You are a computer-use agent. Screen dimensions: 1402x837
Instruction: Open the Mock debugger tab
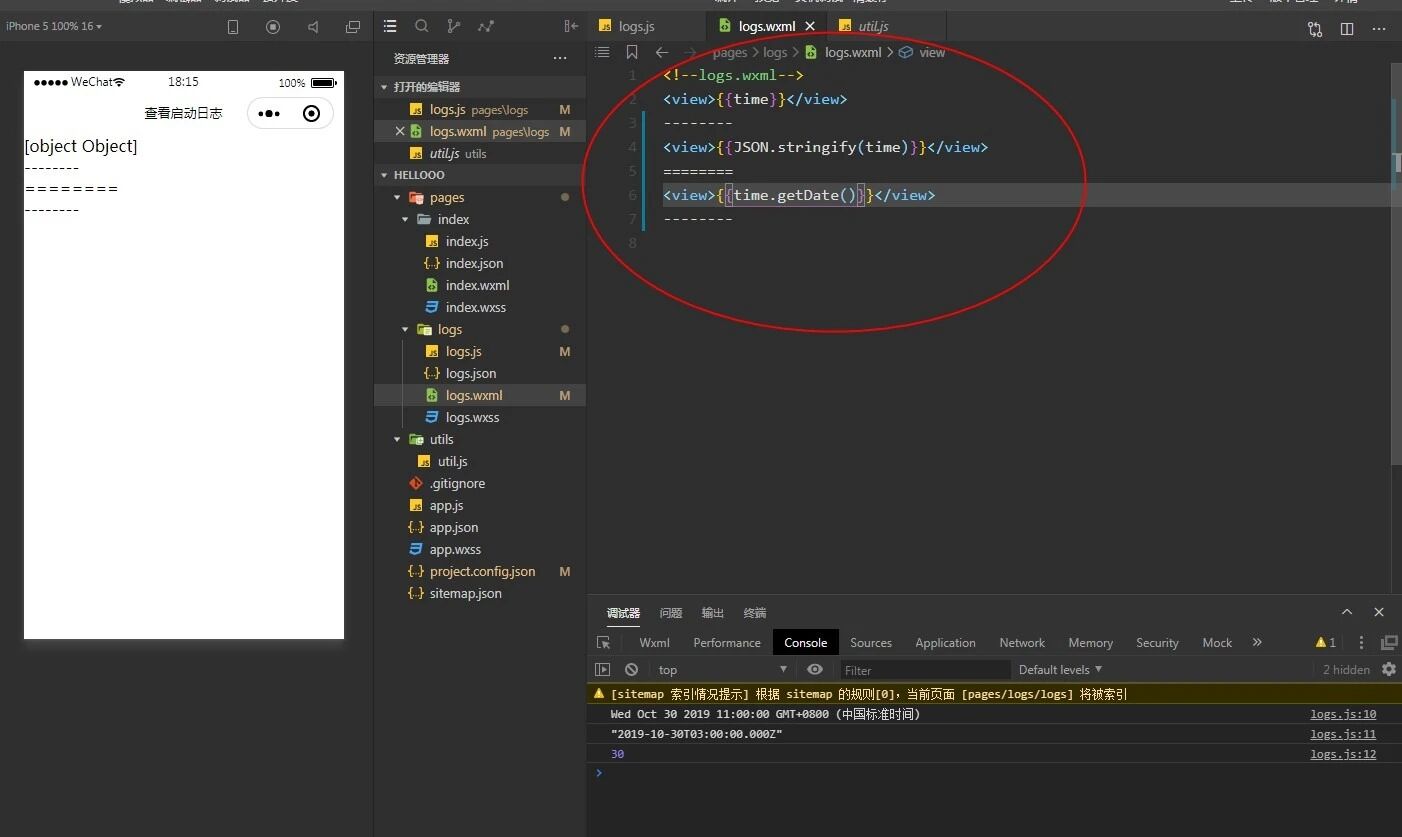click(x=1217, y=643)
